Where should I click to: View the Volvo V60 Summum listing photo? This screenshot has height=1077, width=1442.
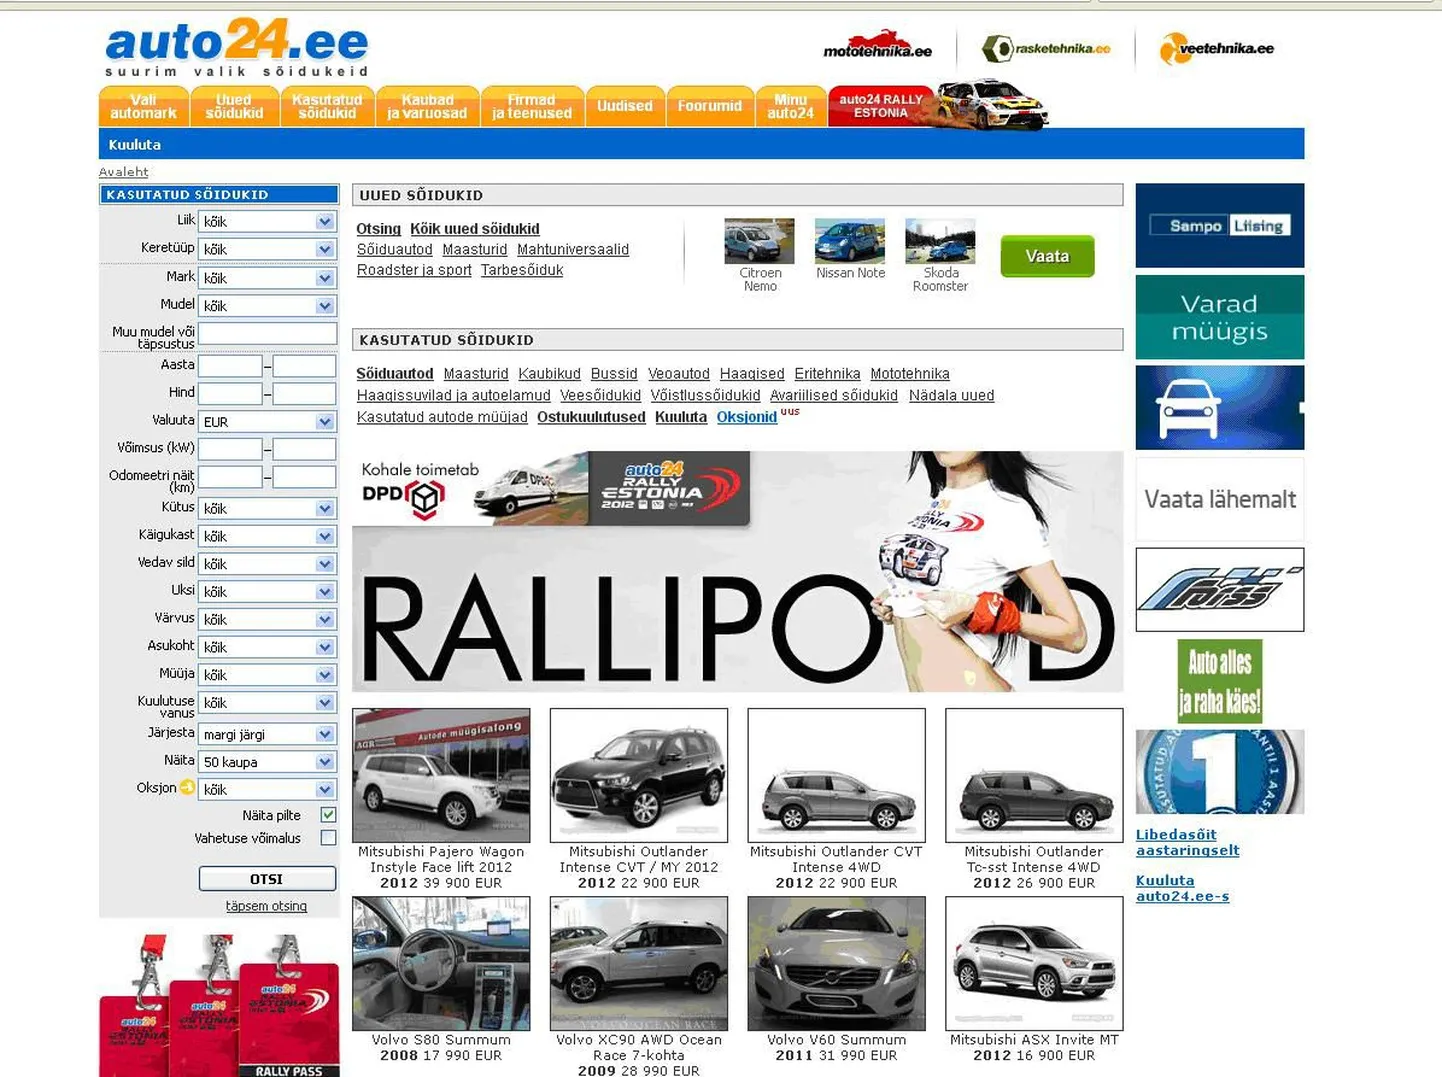(836, 963)
